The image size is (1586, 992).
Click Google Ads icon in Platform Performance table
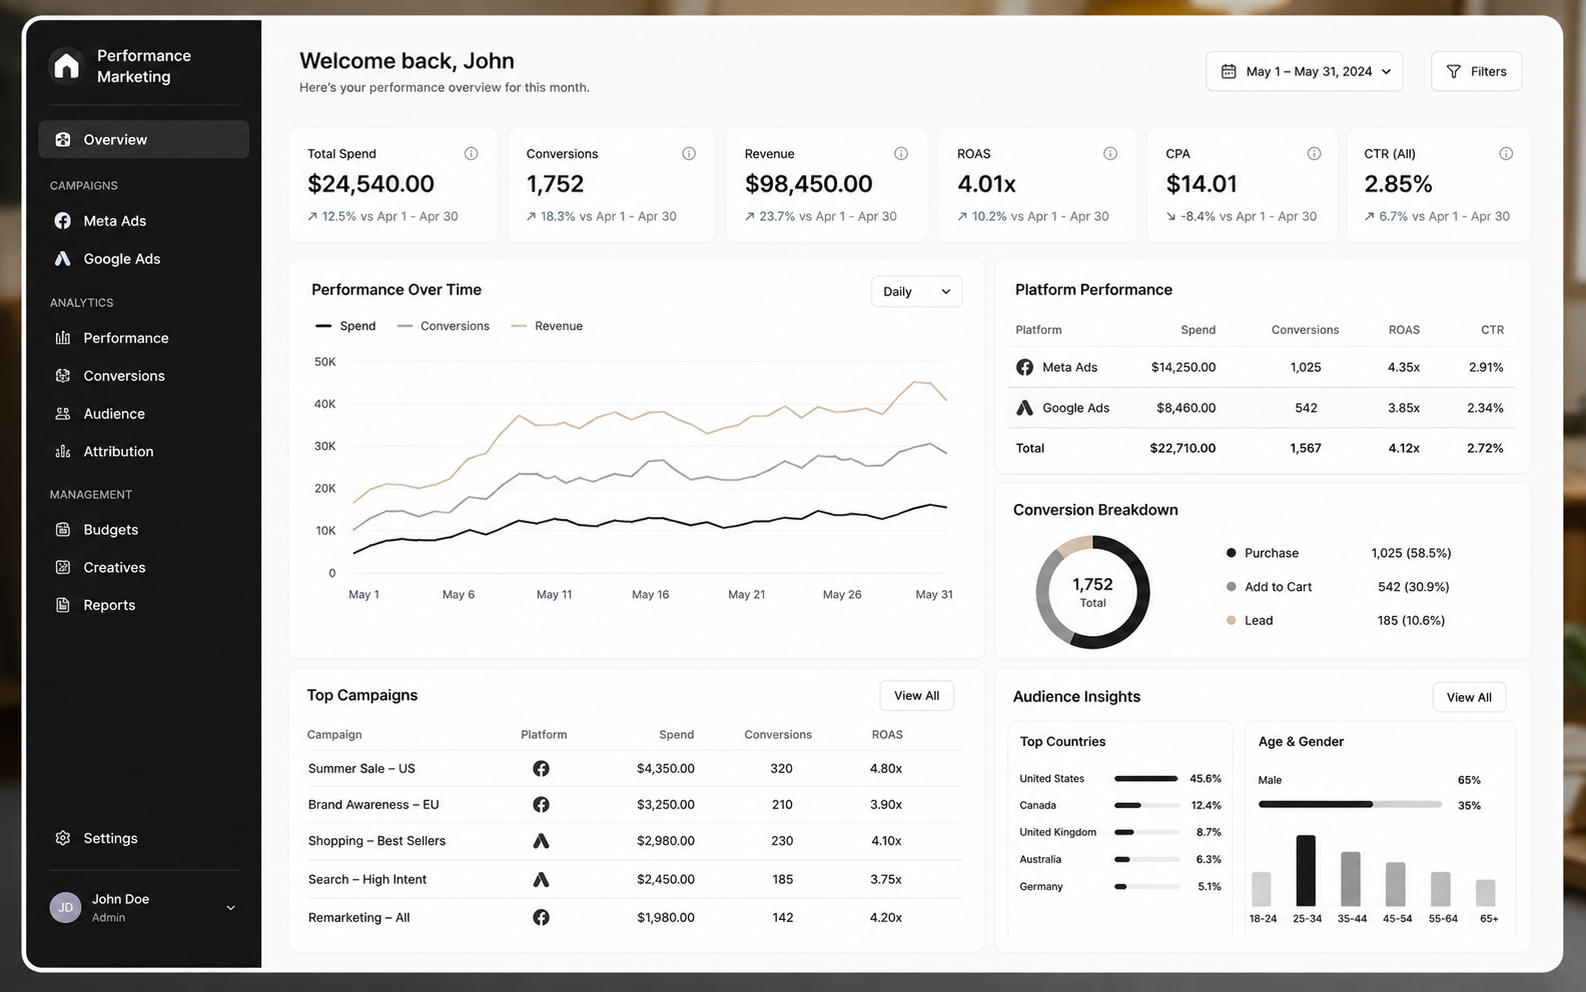1025,408
